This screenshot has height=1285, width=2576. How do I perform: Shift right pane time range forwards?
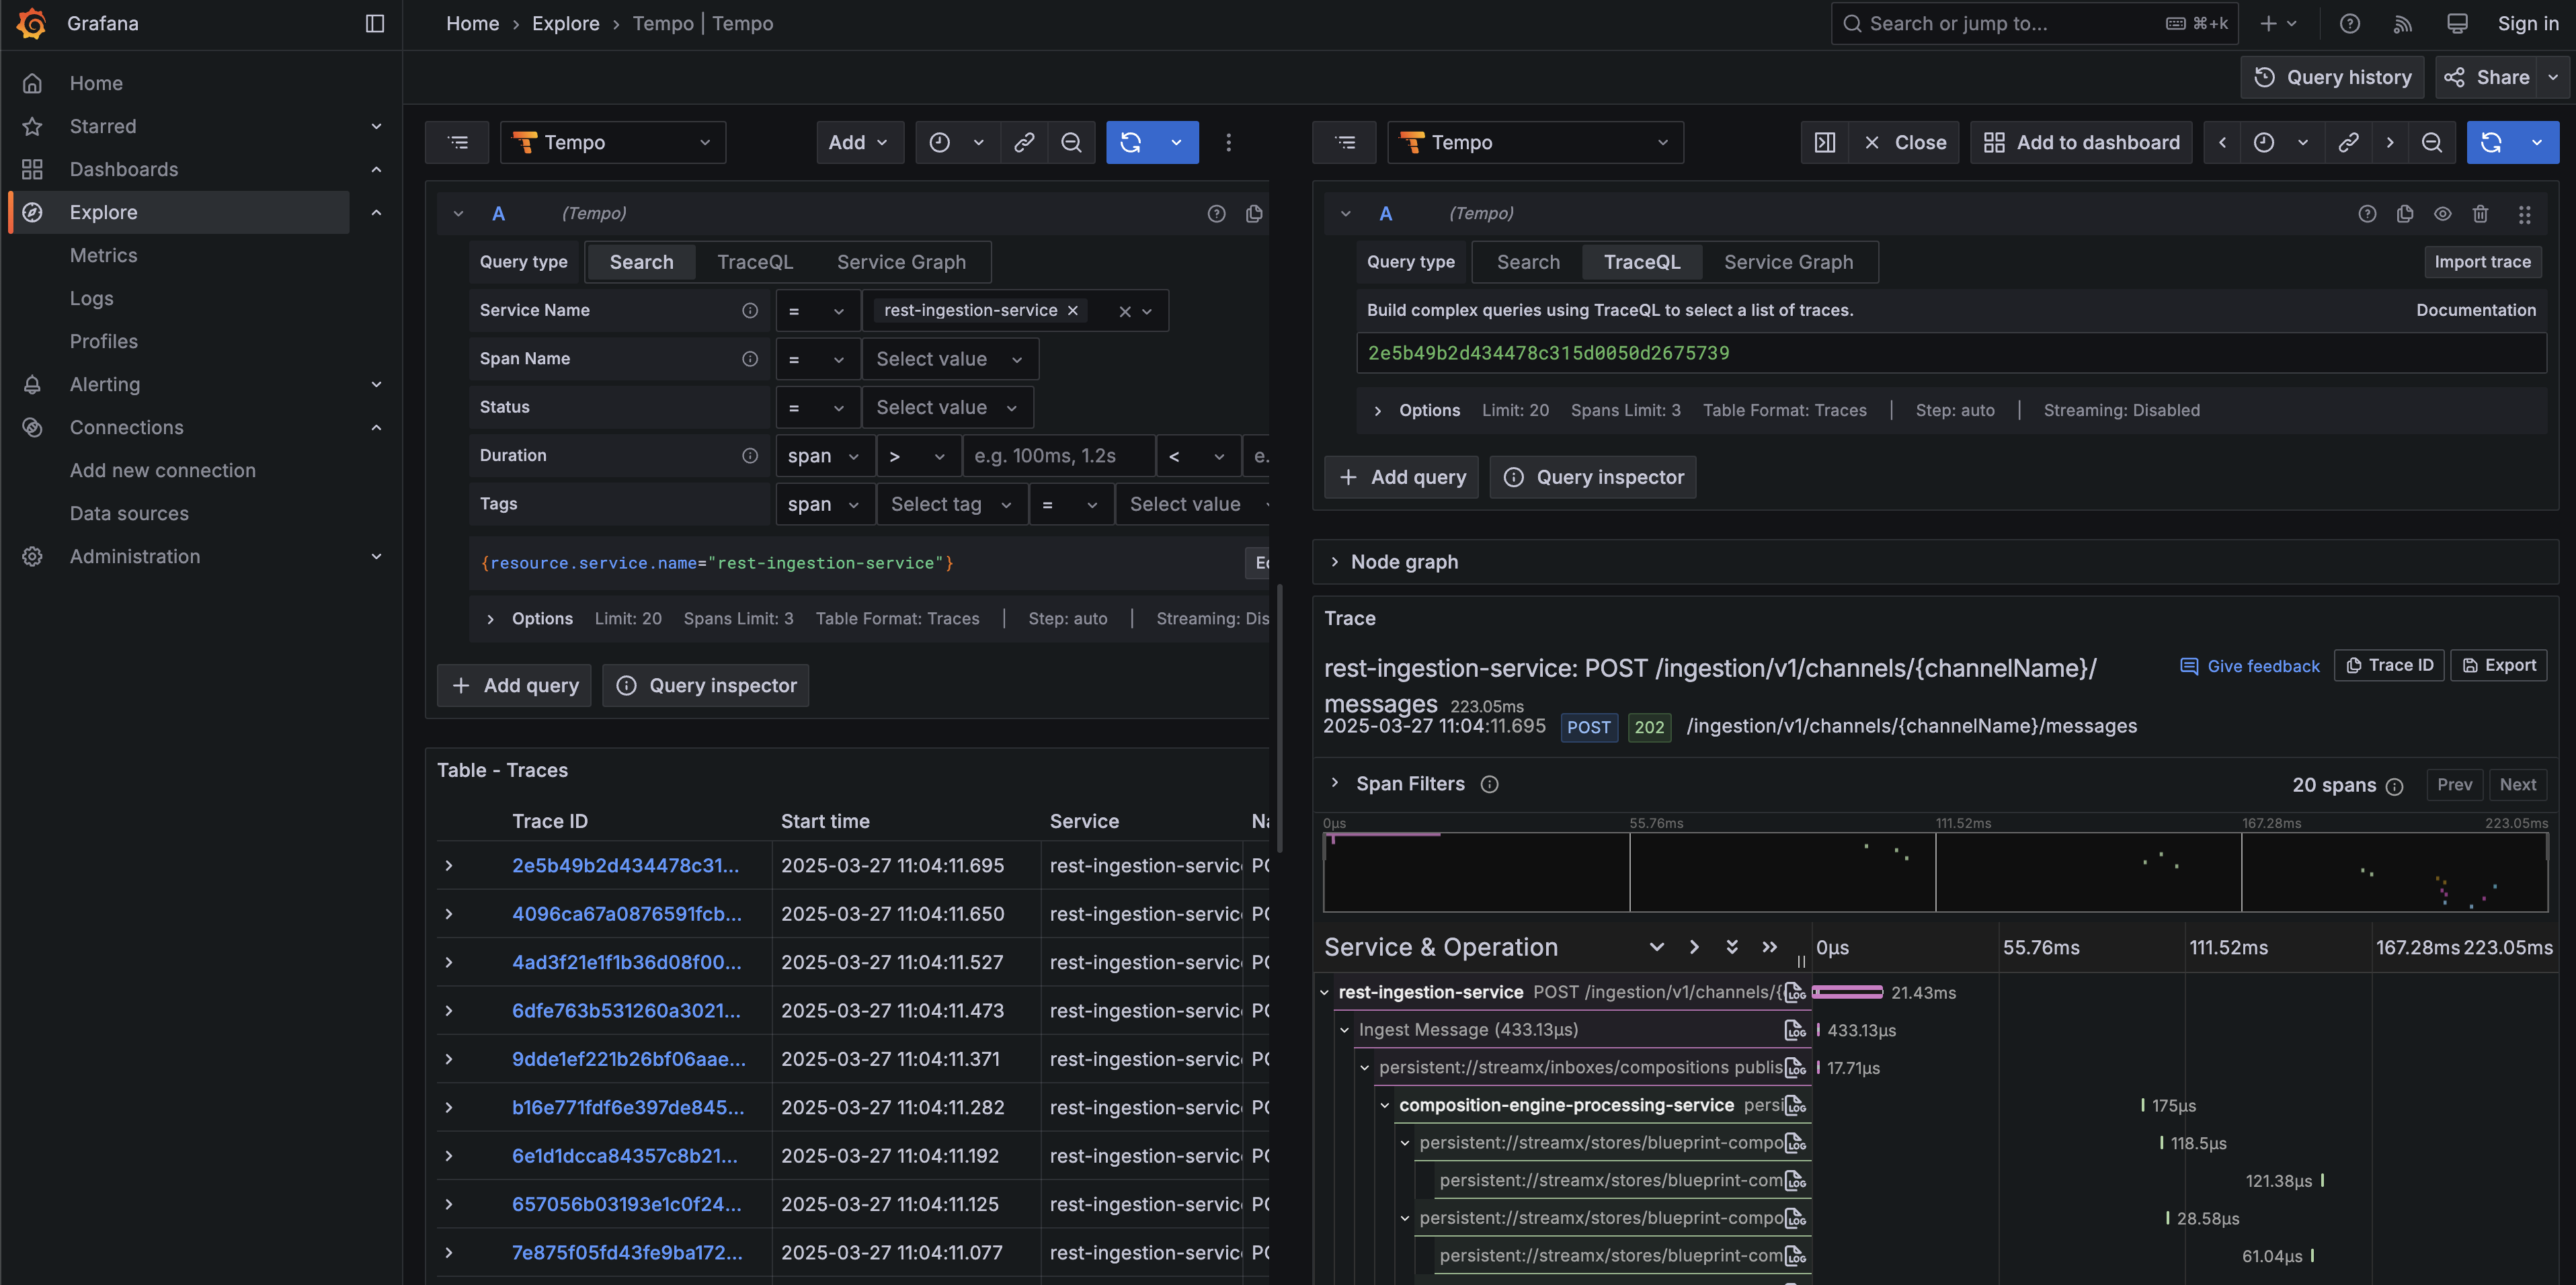(2390, 143)
